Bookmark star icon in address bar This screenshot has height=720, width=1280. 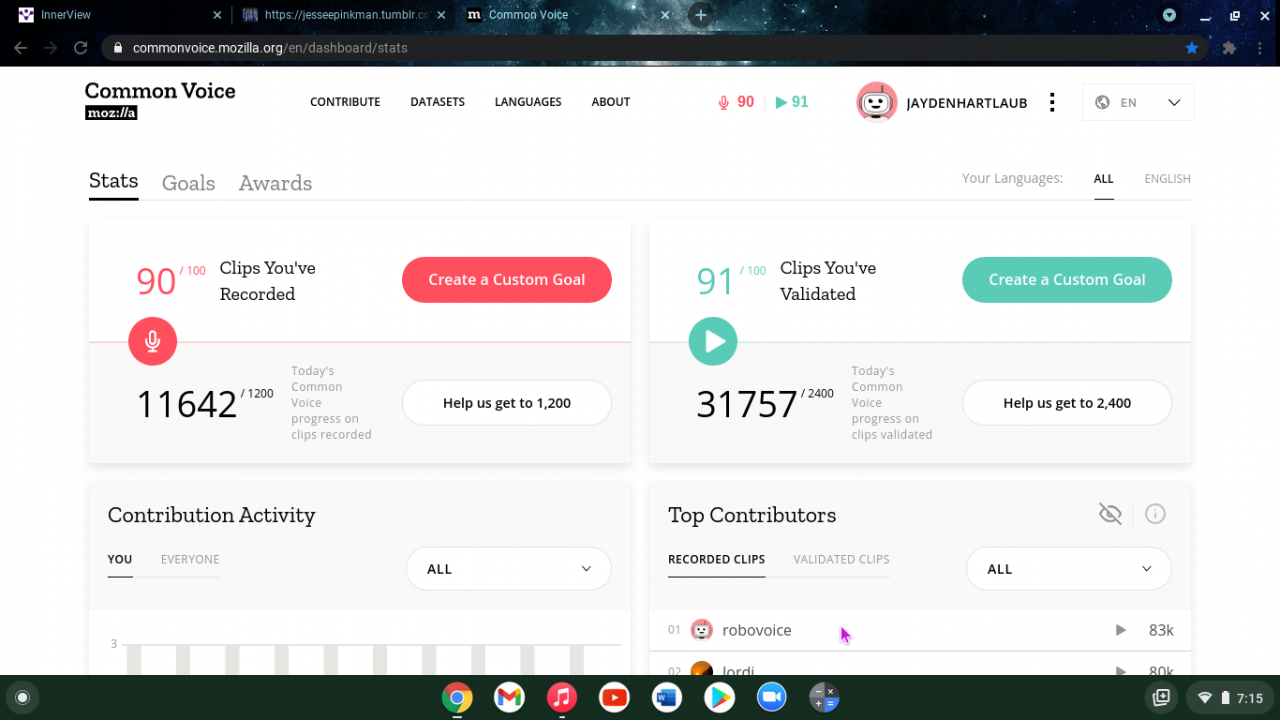1191,47
